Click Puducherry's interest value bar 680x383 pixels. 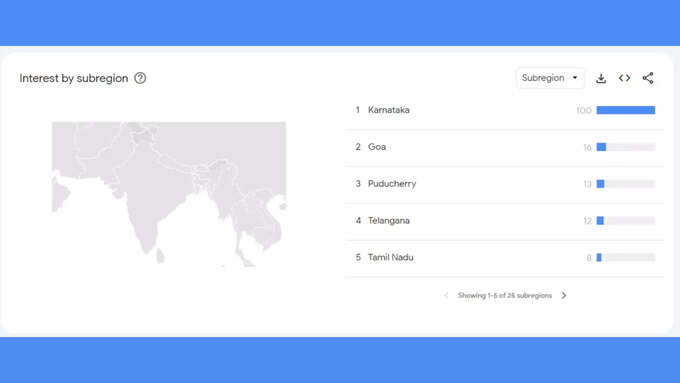[626, 184]
